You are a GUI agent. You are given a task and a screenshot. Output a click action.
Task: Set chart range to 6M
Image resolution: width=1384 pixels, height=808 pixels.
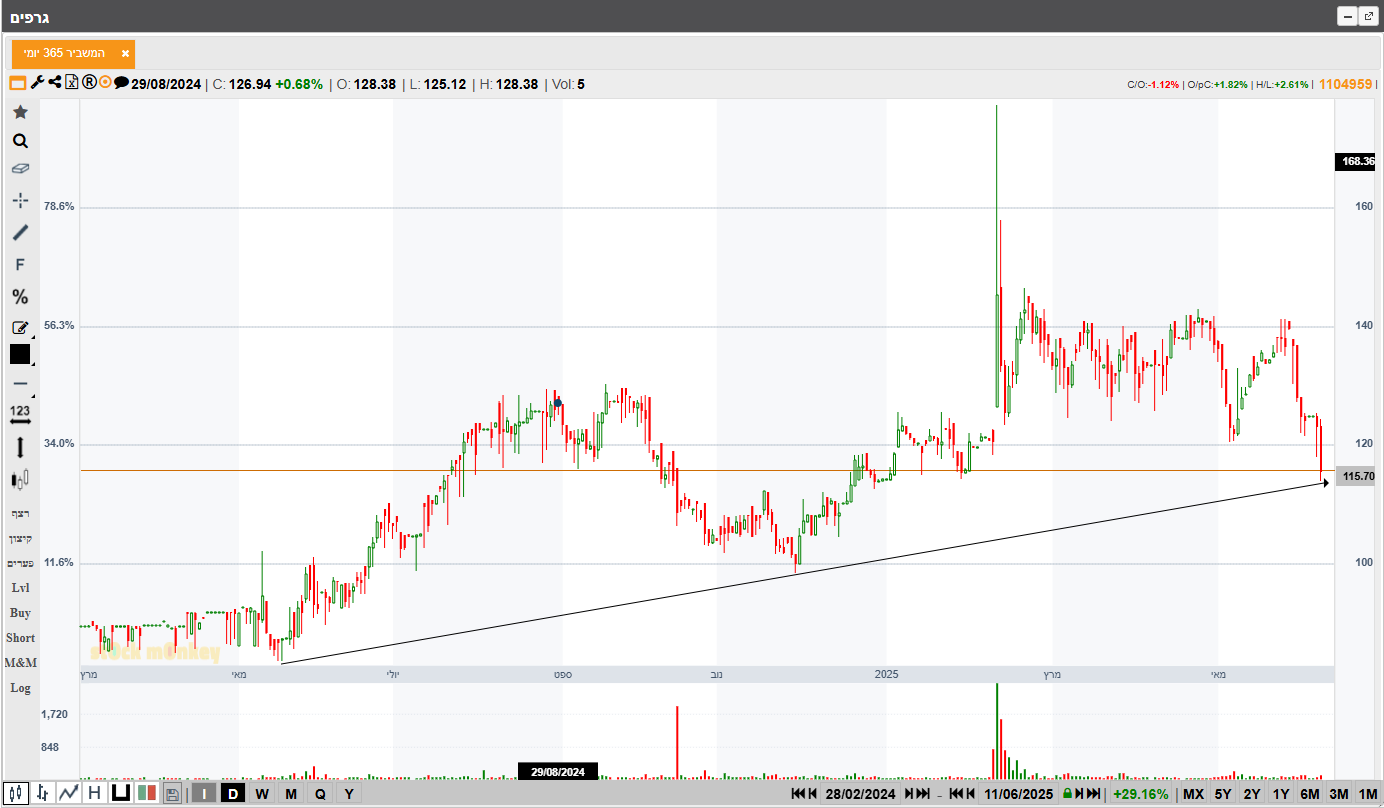(x=1310, y=794)
